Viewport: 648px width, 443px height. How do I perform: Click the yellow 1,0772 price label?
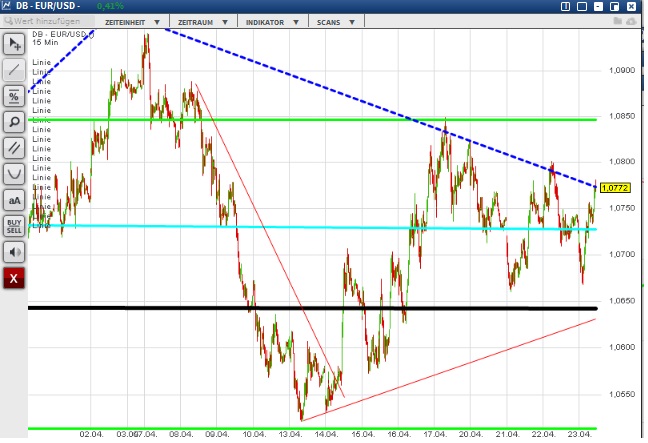point(615,188)
